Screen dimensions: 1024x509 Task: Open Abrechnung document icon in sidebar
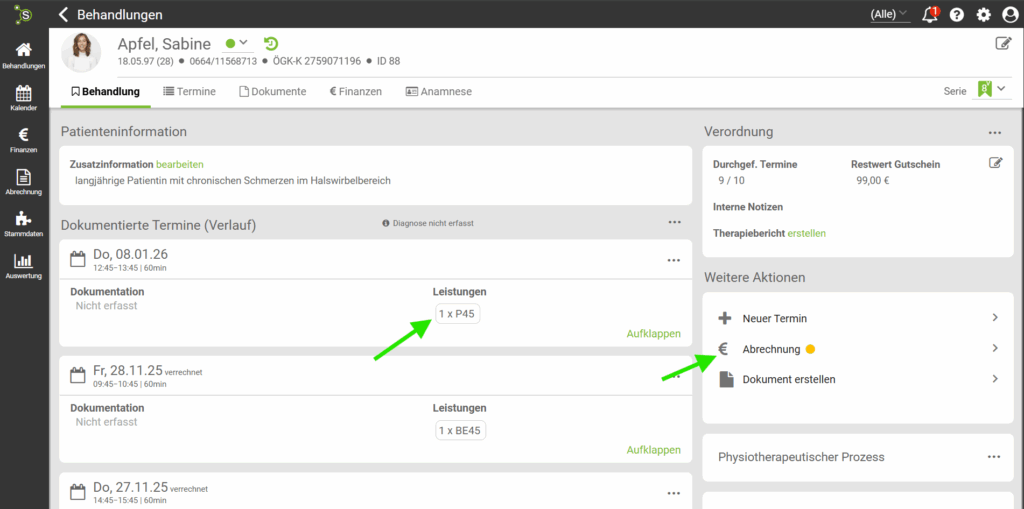click(24, 181)
